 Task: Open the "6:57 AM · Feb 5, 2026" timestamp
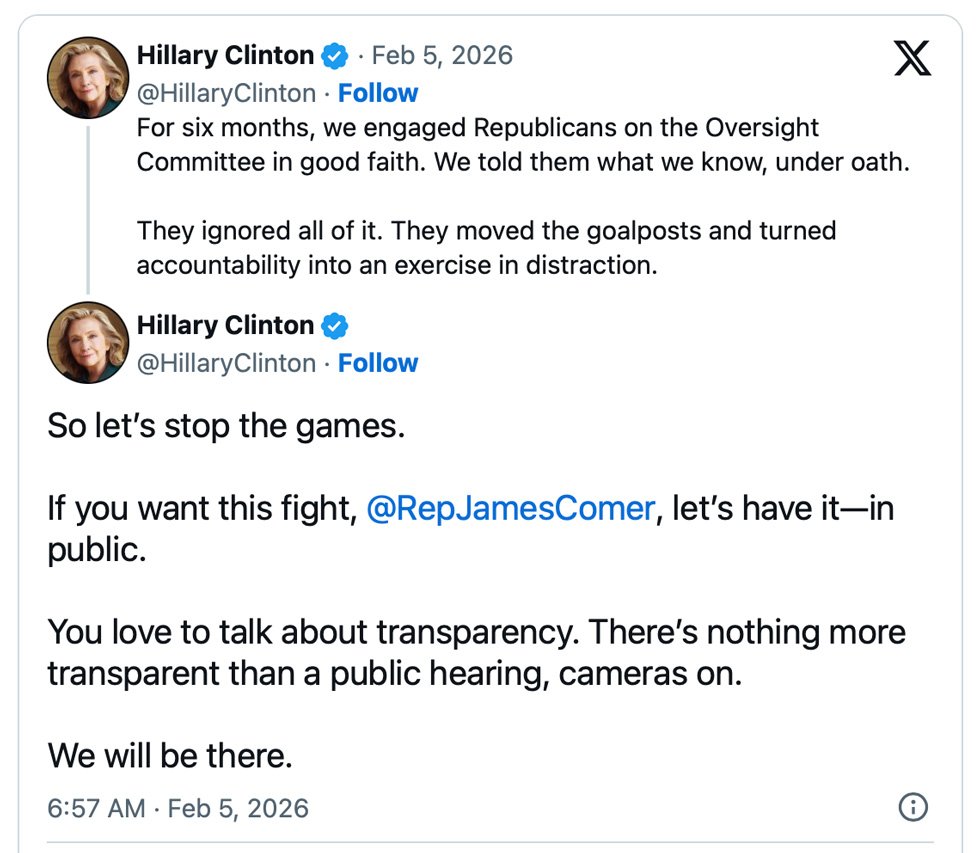tap(178, 808)
